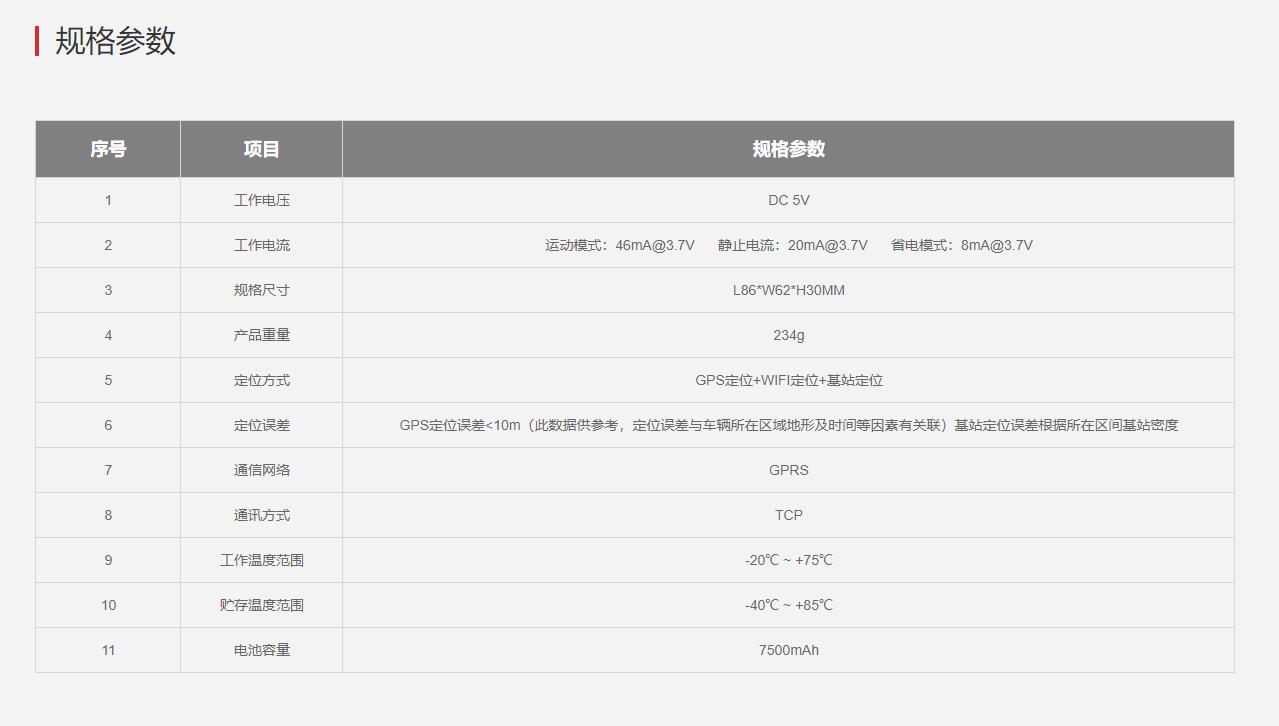Image resolution: width=1279 pixels, height=726 pixels.
Task: Click the -20℃ ~ +75℃ temperature value
Action: [788, 560]
